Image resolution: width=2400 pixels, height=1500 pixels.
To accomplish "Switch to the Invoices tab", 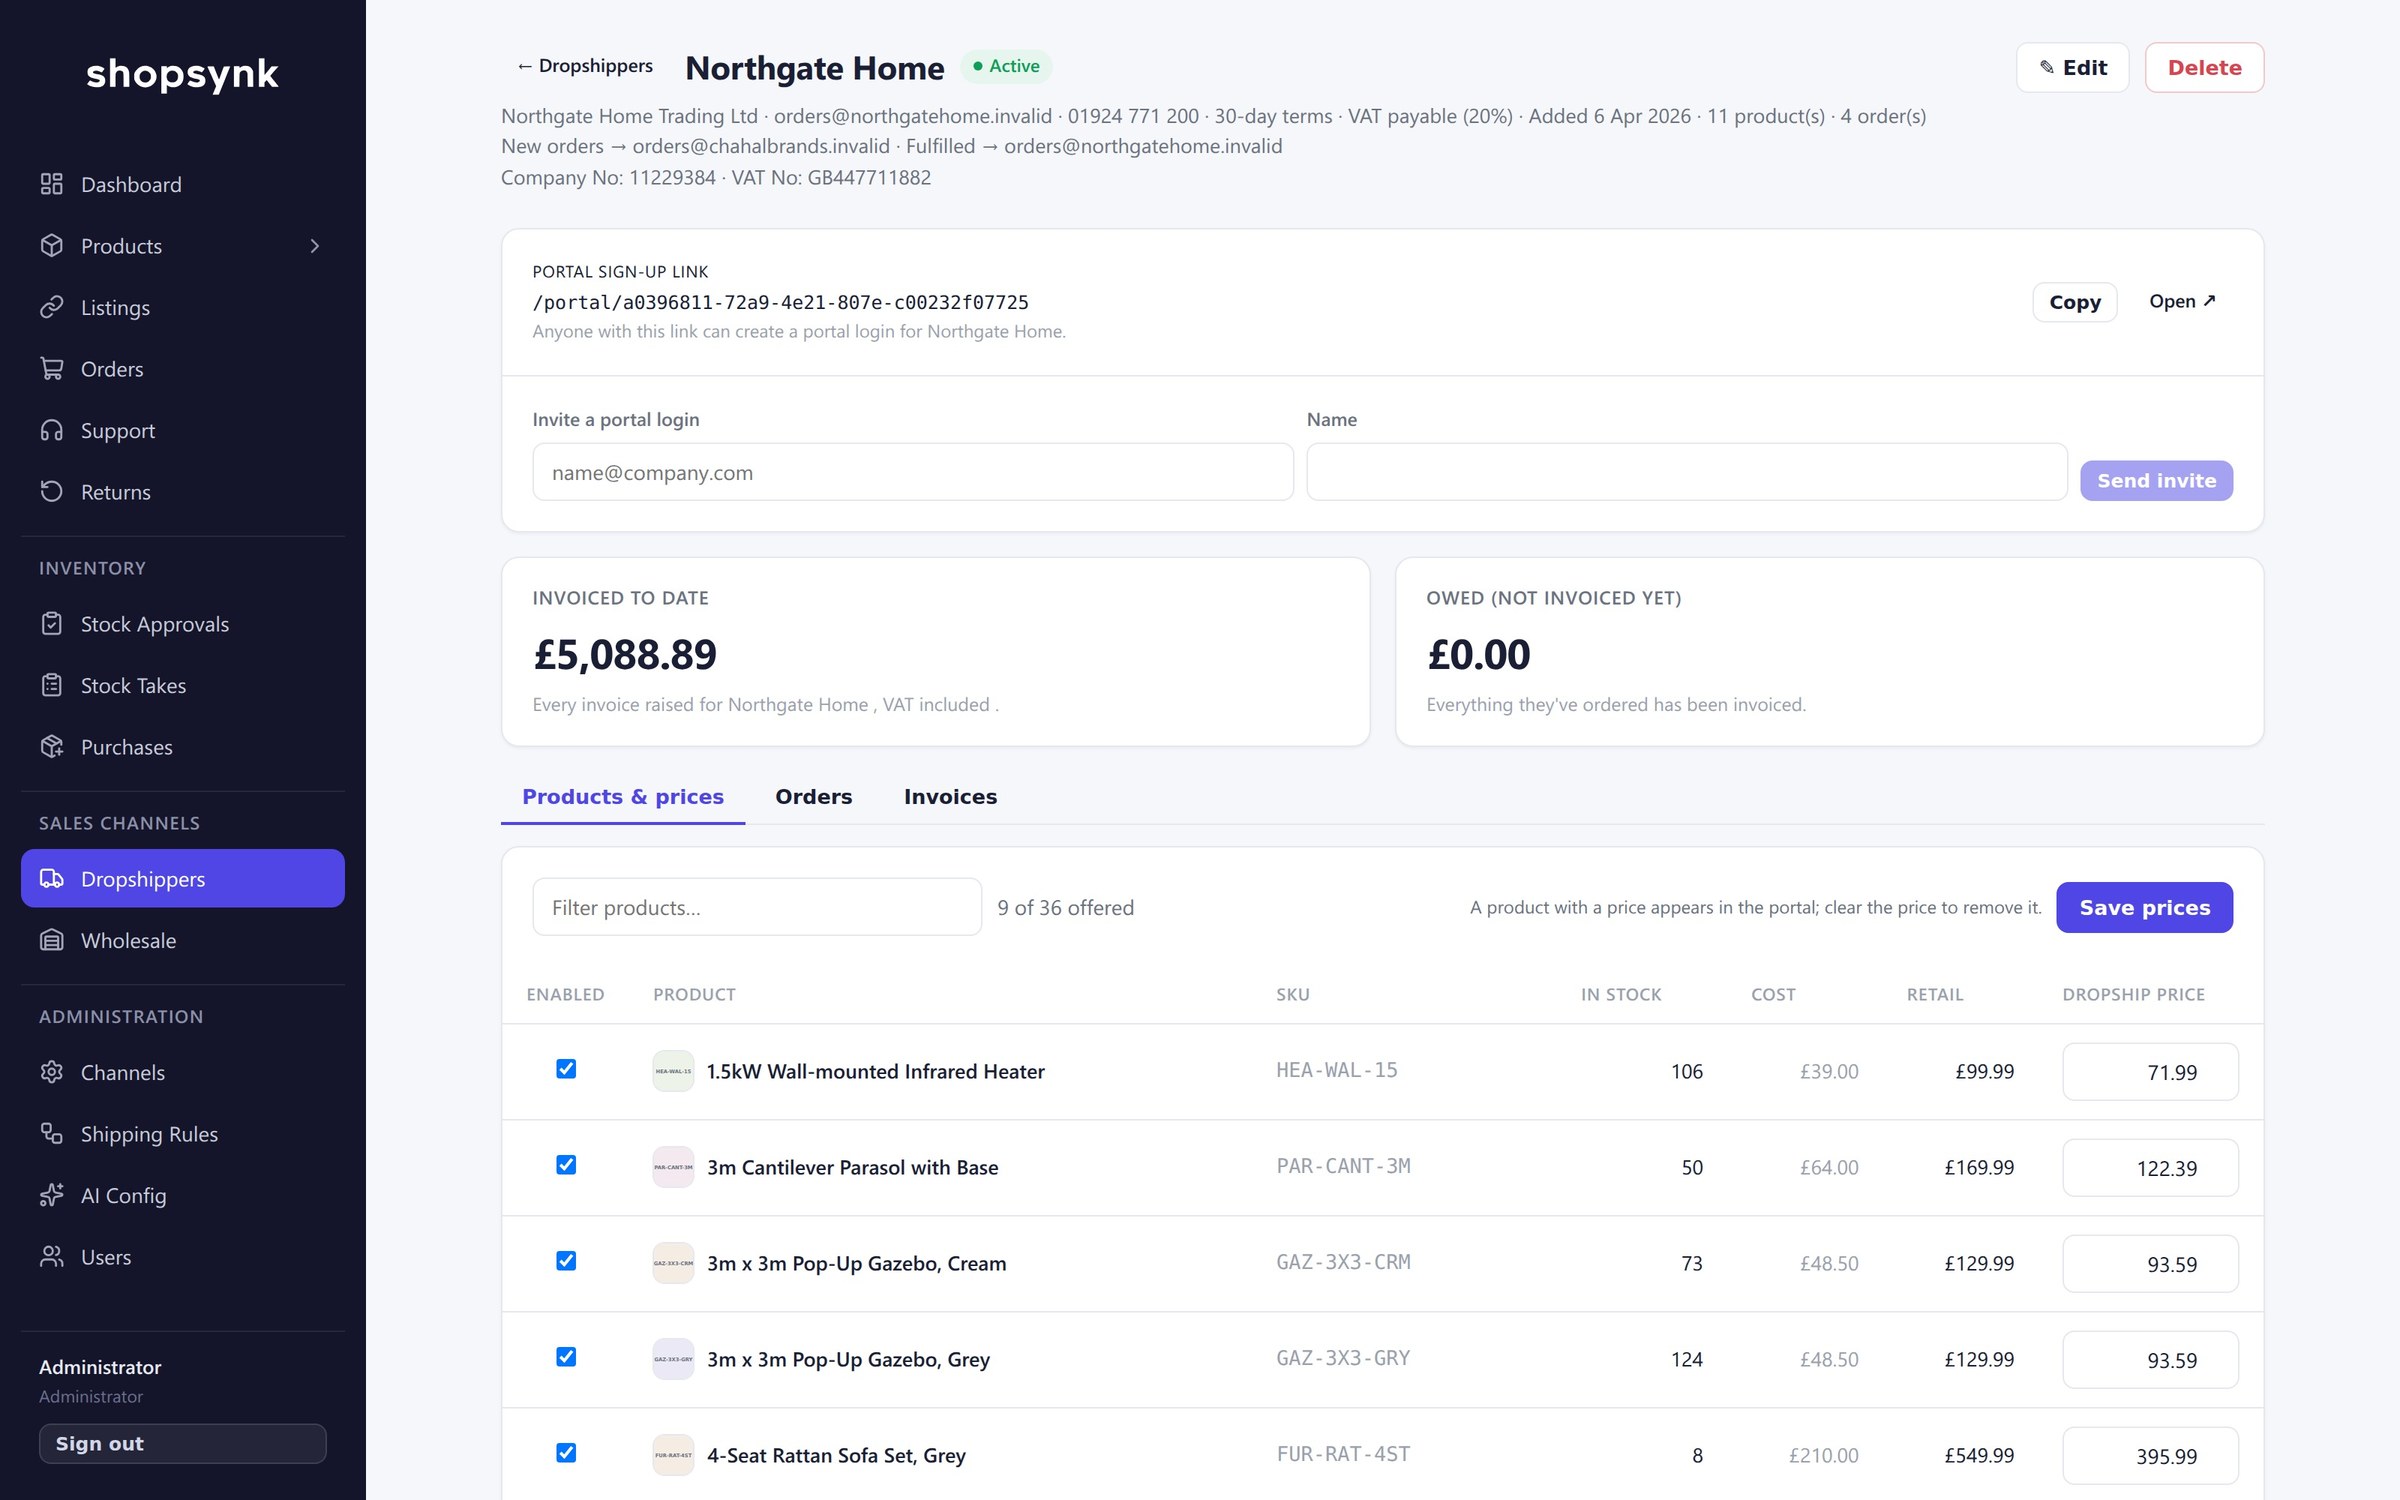I will [950, 796].
